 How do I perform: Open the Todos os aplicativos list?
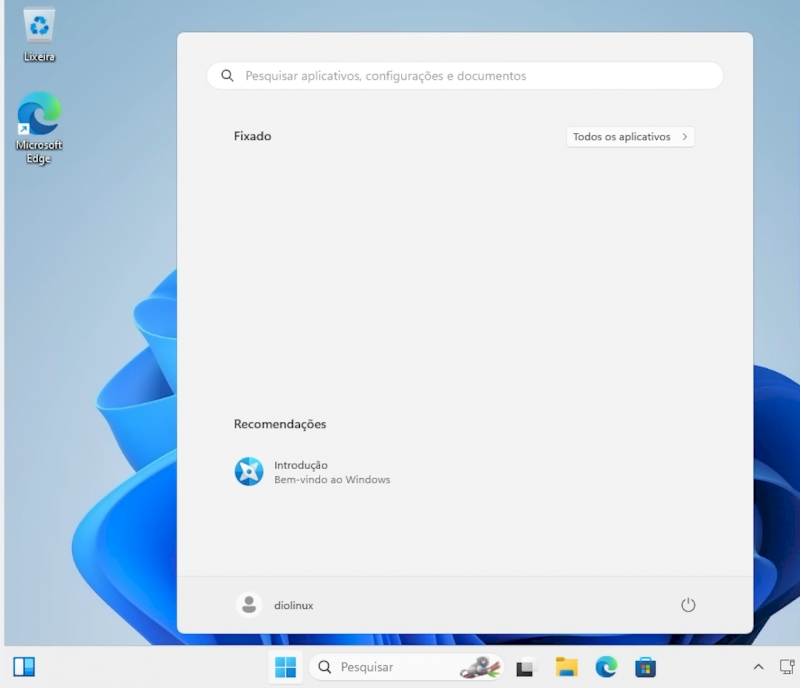pos(630,137)
